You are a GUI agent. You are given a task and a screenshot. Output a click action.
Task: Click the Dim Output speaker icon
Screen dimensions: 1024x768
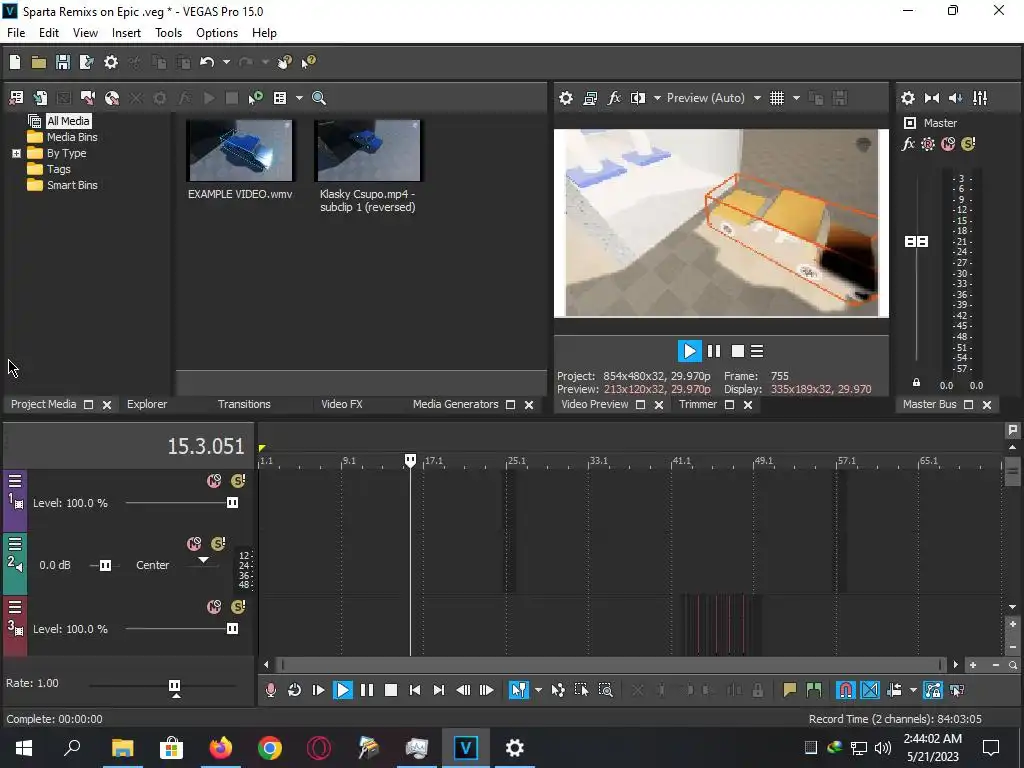coord(955,98)
